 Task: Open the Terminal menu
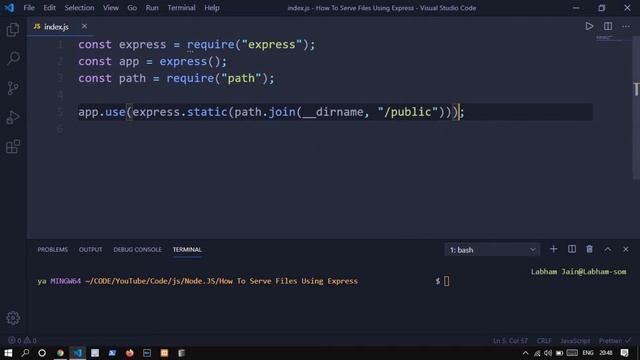(x=181, y=8)
